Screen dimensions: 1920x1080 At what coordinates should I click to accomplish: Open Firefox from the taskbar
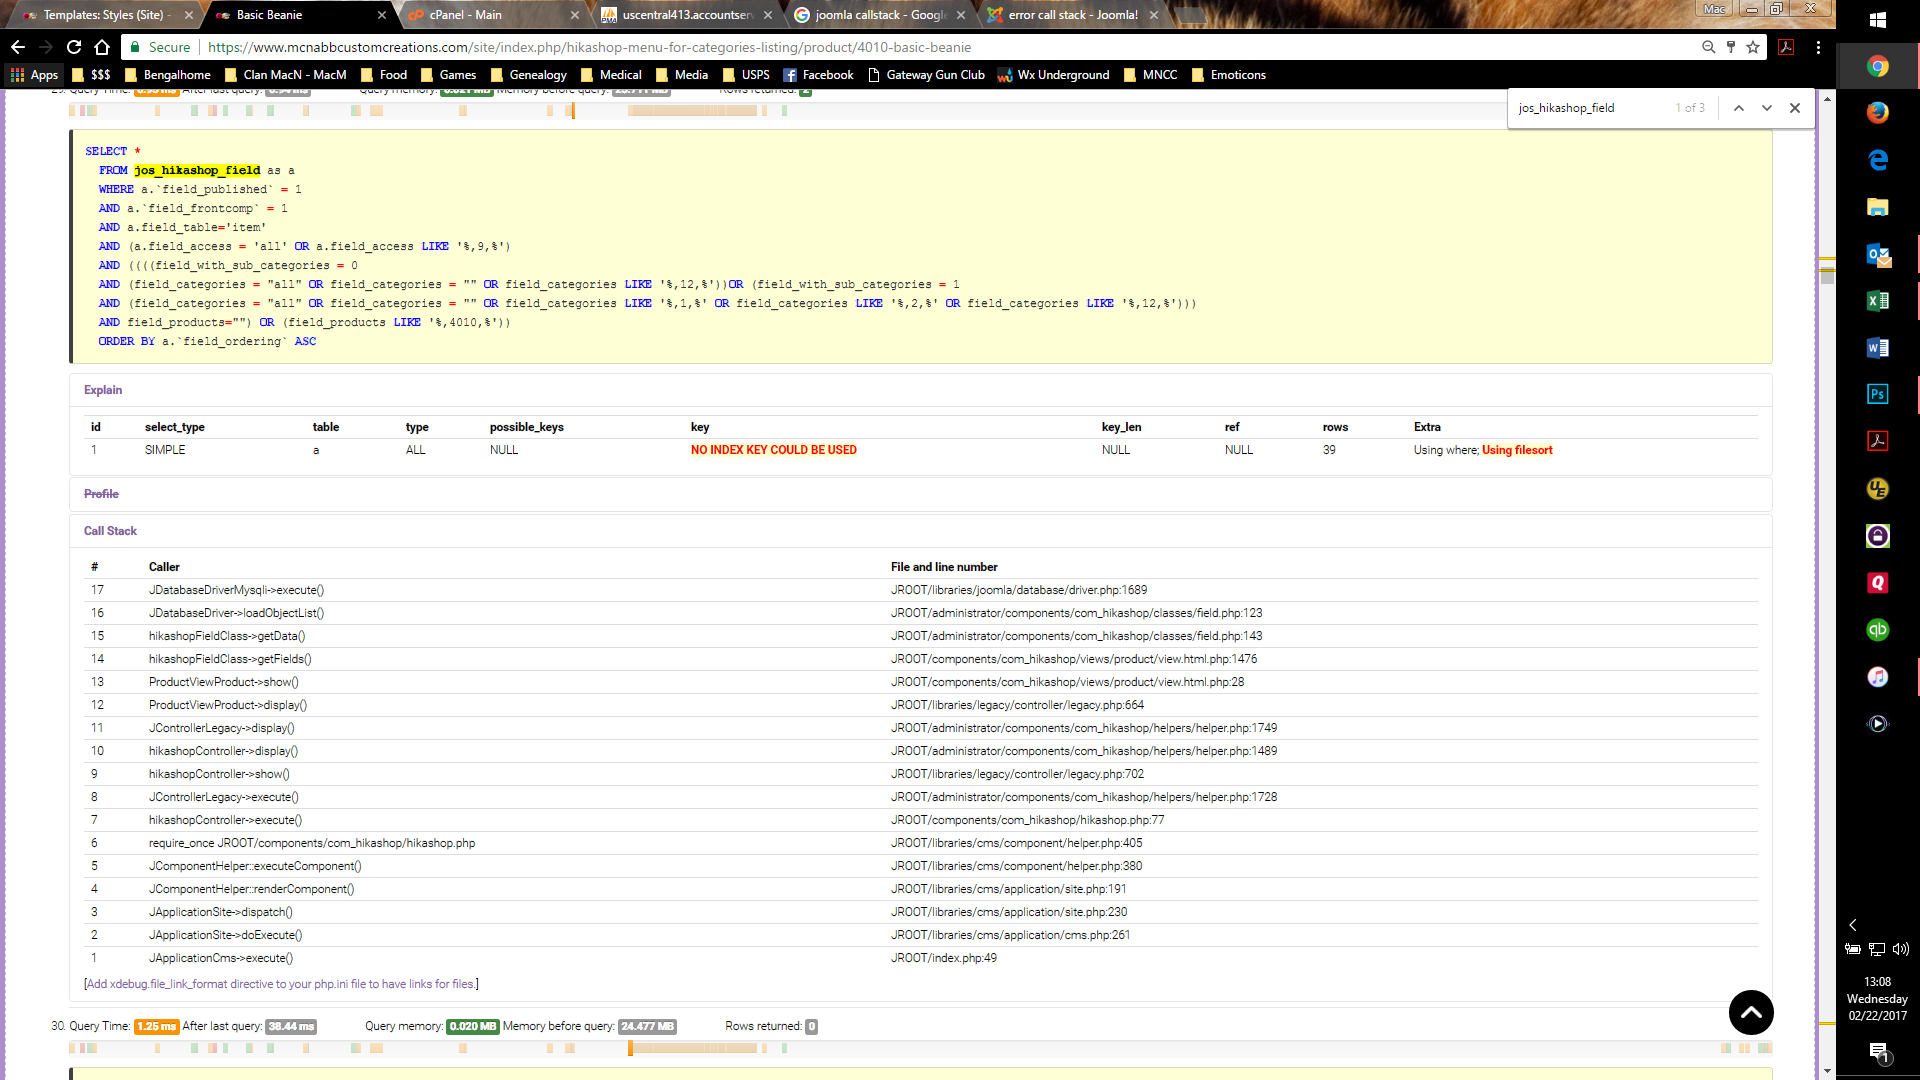(x=1877, y=113)
